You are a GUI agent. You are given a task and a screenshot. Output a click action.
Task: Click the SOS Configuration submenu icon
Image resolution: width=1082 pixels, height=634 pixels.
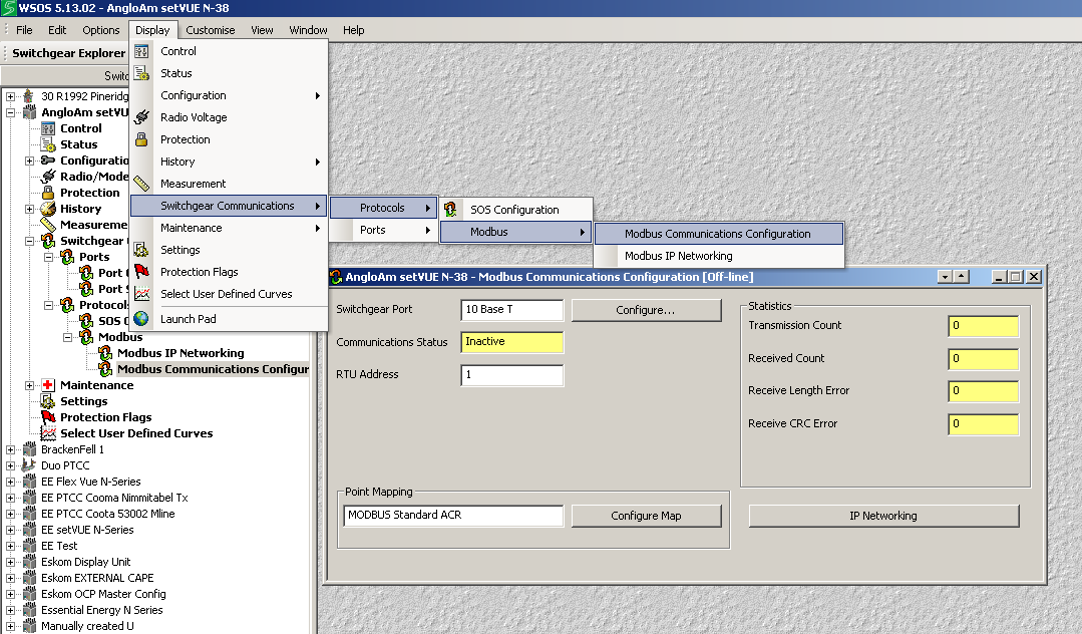click(451, 209)
